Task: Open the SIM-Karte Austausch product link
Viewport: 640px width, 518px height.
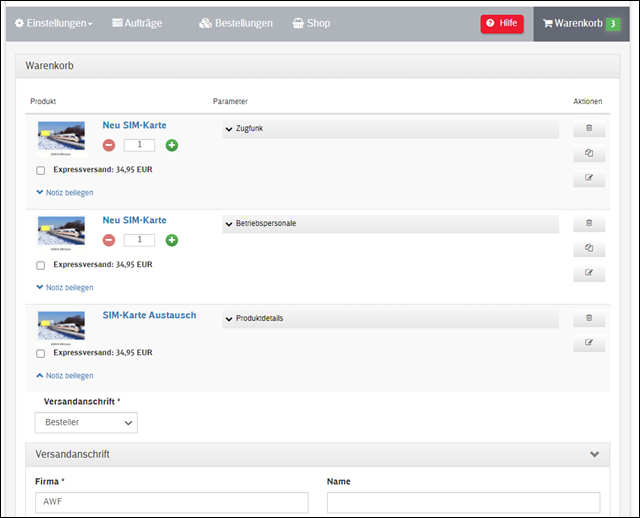Action: coord(149,315)
